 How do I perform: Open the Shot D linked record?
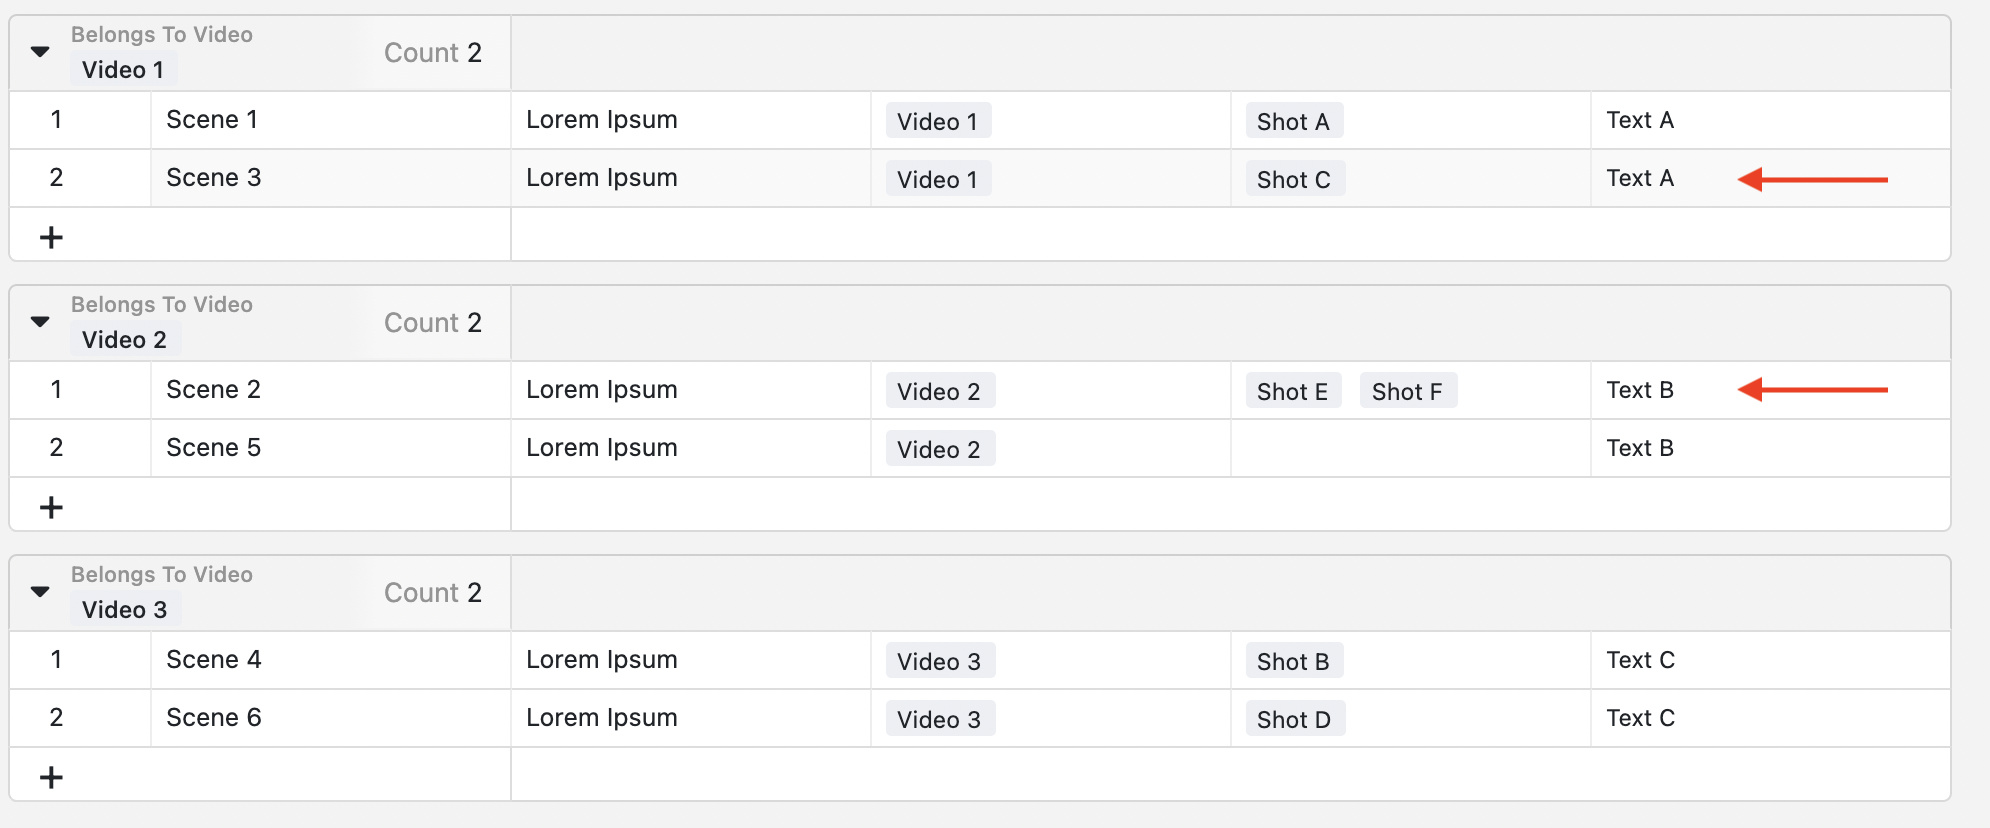click(1294, 719)
